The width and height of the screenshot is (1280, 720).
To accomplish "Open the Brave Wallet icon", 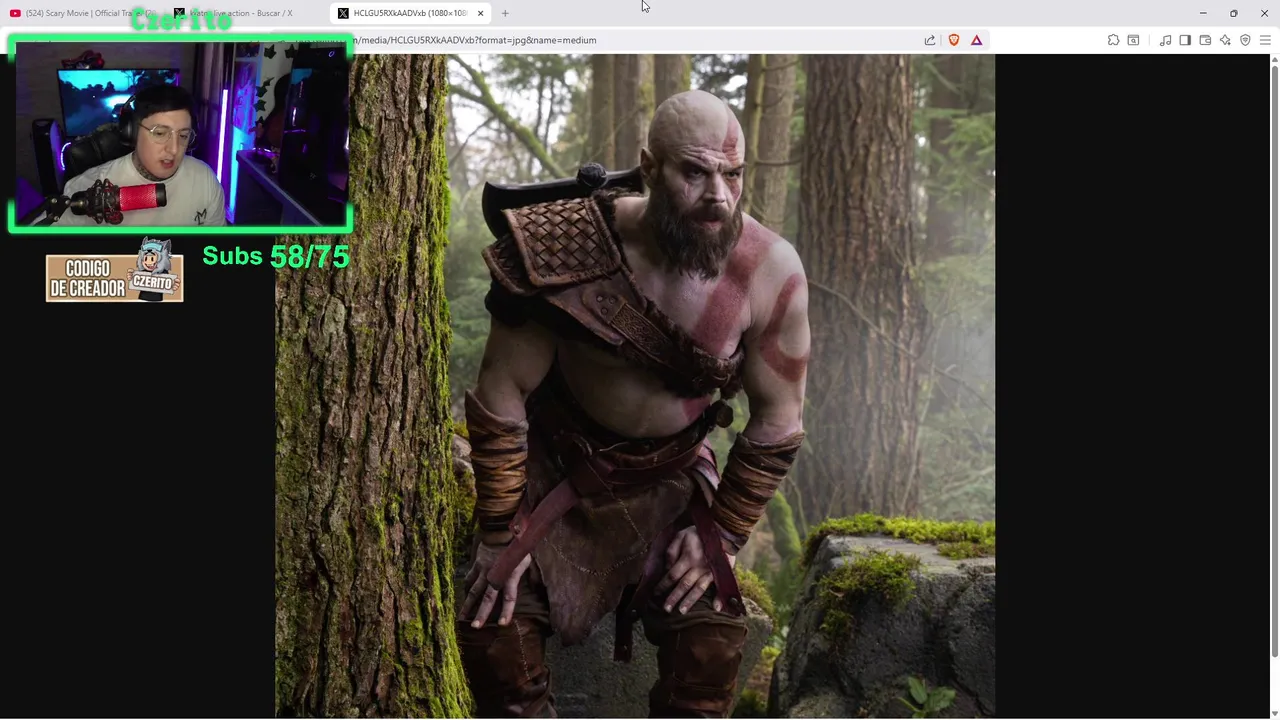I will pyautogui.click(x=1205, y=40).
